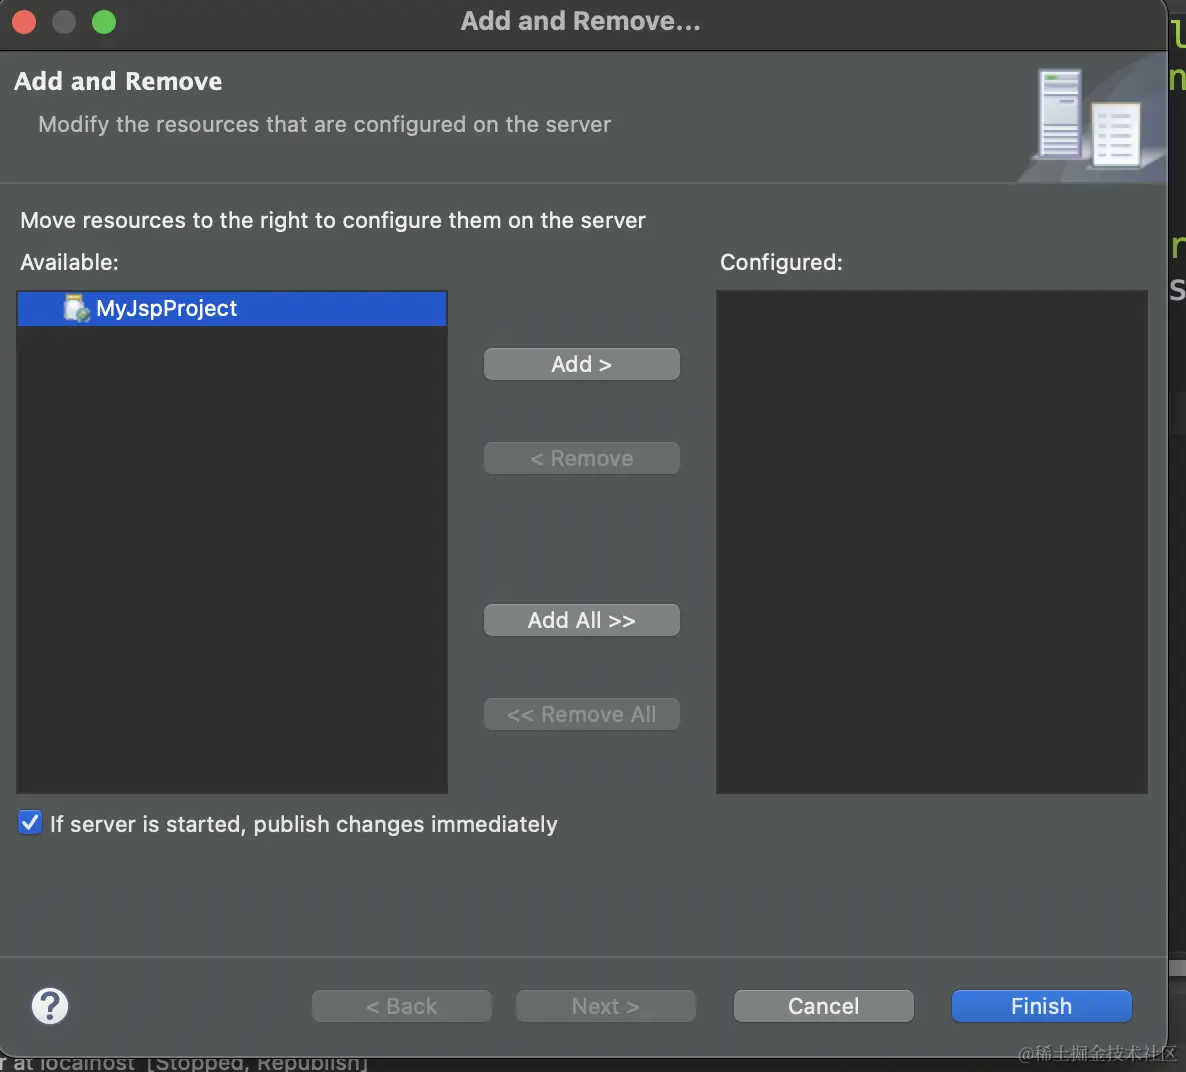Click Finish to apply server resources
This screenshot has width=1186, height=1072.
click(x=1041, y=1005)
